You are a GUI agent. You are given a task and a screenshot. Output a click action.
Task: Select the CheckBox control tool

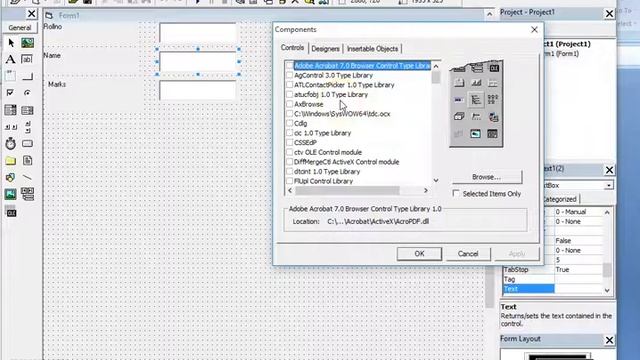coord(11,93)
